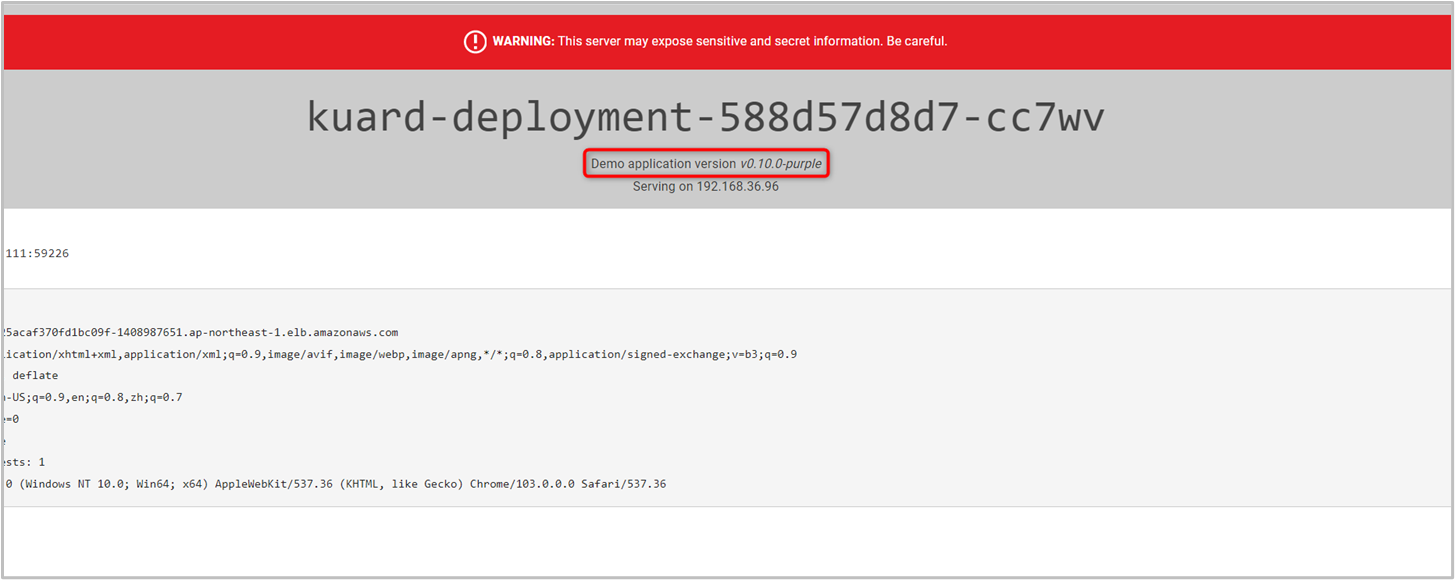The height and width of the screenshot is (580, 1455).
Task: Click the 'Demo application version' label
Action: pos(662,164)
